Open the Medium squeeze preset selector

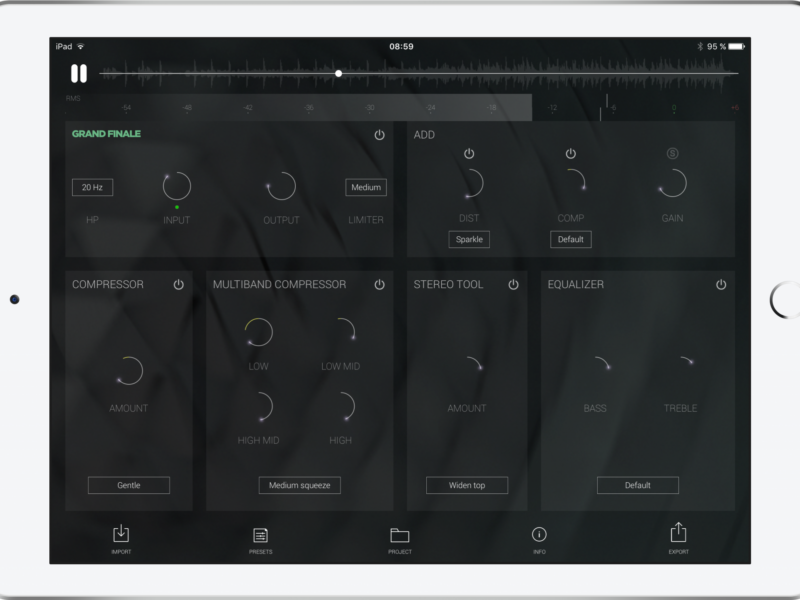[x=299, y=485]
